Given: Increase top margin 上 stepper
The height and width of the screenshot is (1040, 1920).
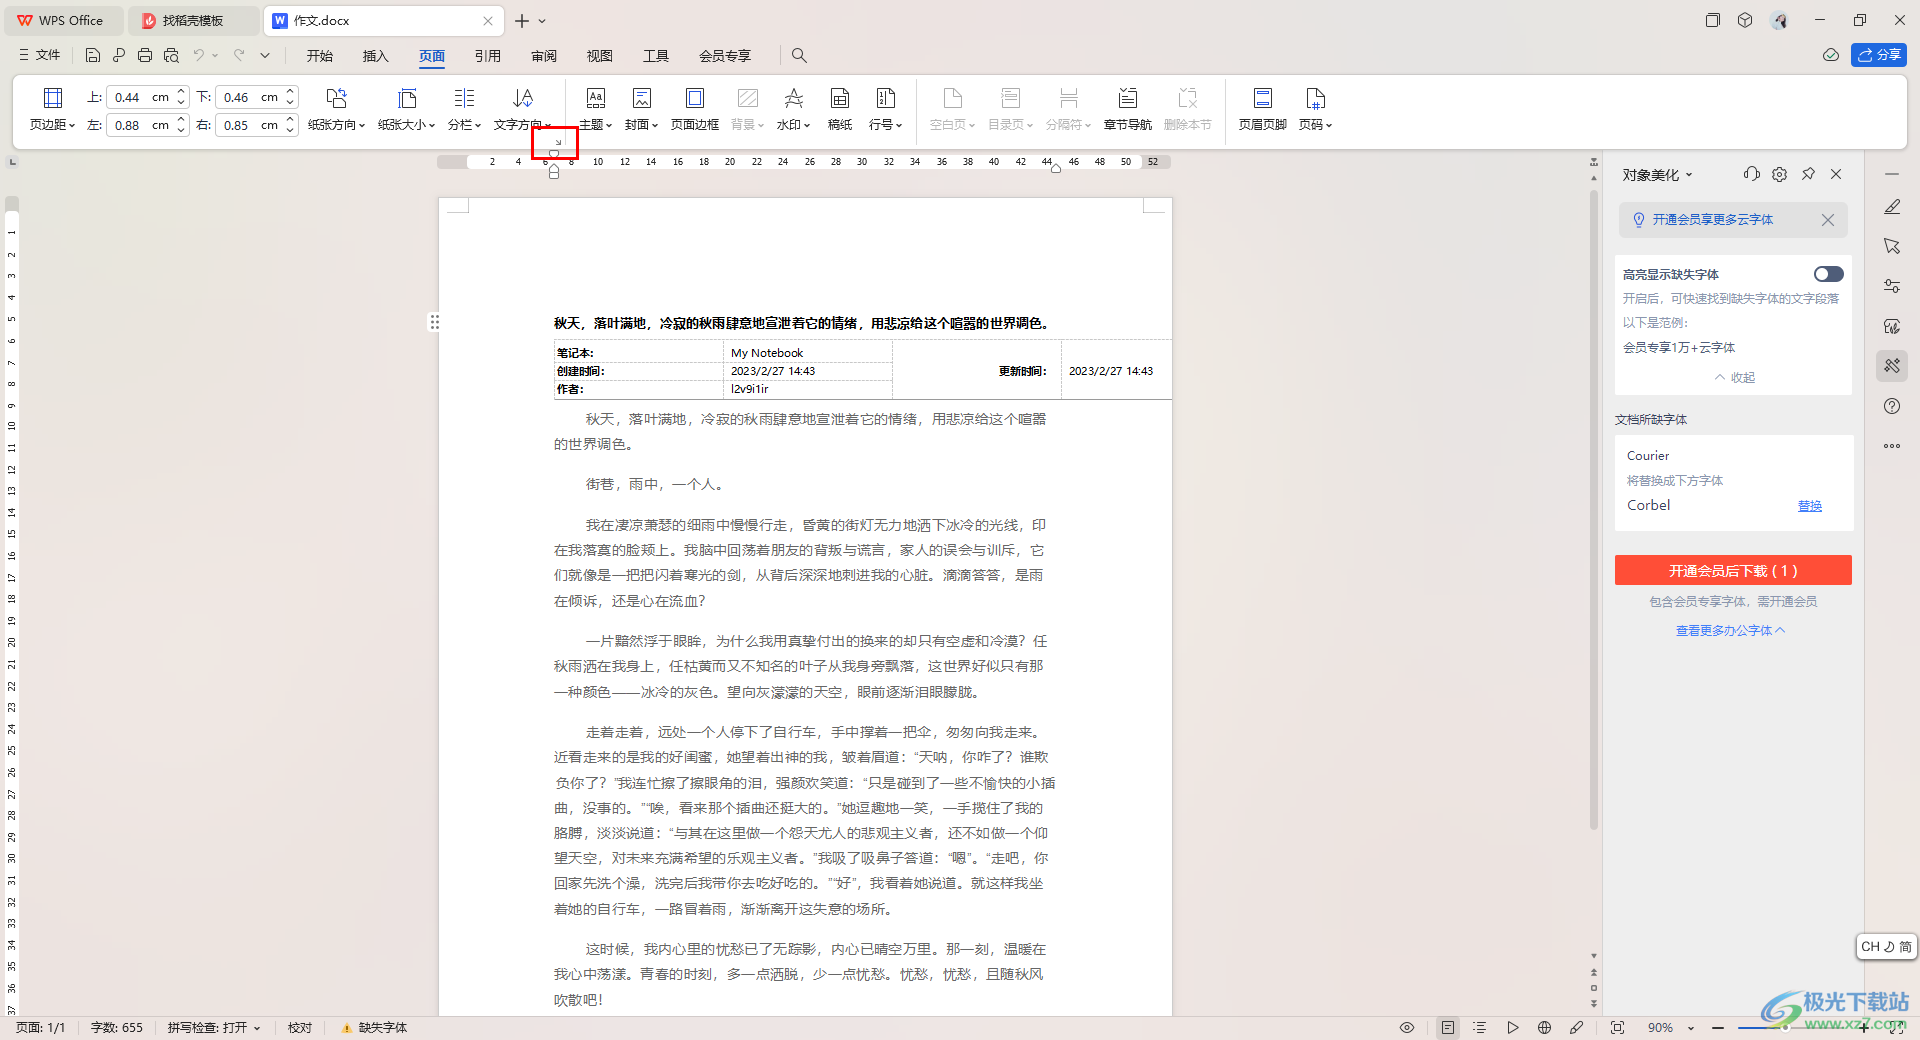Looking at the screenshot, I should tap(181, 92).
